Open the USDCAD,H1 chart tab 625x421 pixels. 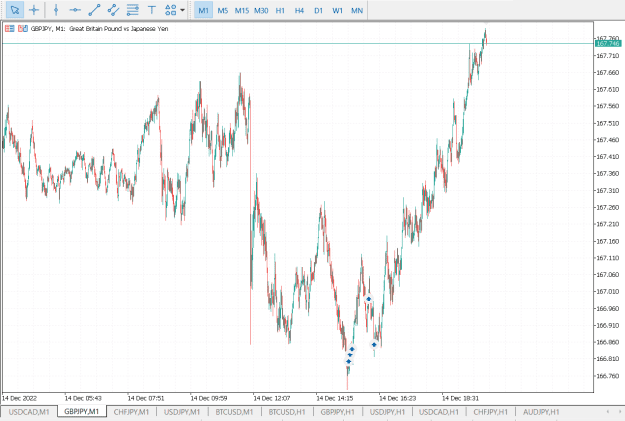click(x=439, y=411)
